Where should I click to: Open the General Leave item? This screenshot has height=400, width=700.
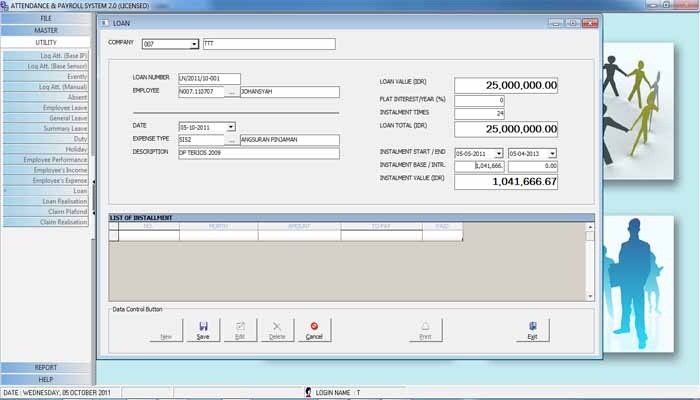point(46,118)
